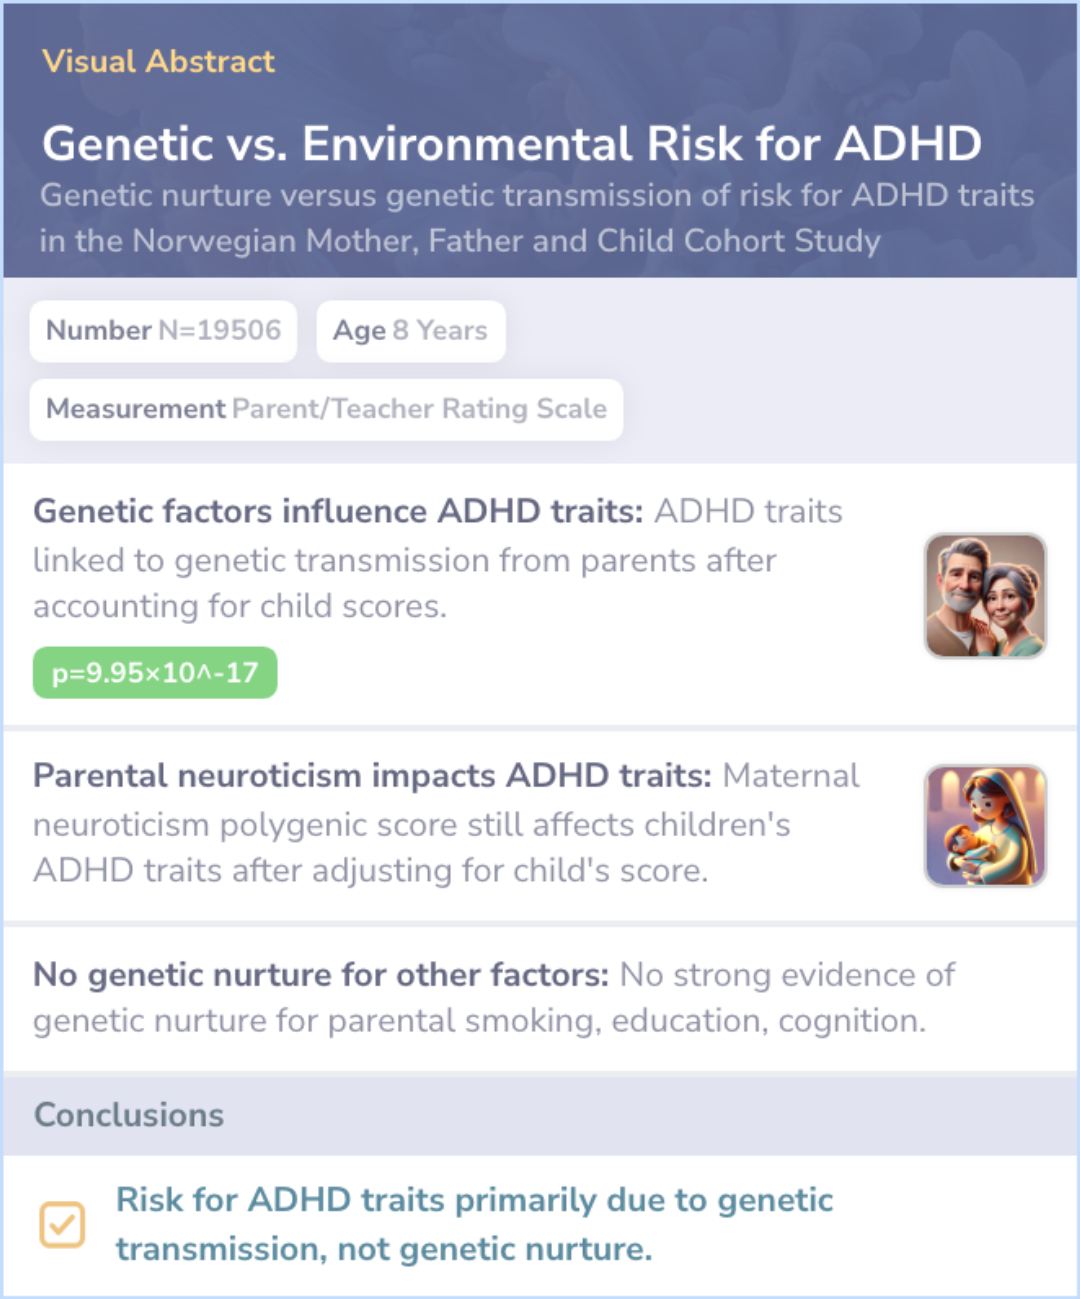1080x1299 pixels.
Task: Select the Age 8 Years tag
Action: pos(410,331)
